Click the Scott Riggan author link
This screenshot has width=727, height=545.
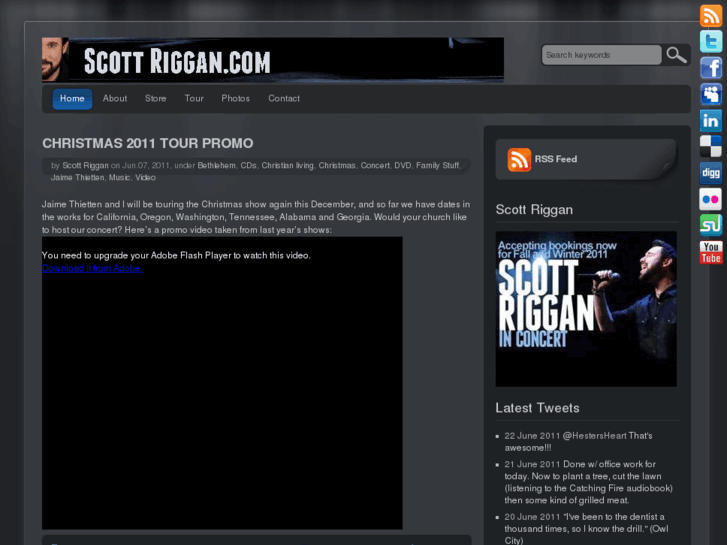click(x=85, y=166)
